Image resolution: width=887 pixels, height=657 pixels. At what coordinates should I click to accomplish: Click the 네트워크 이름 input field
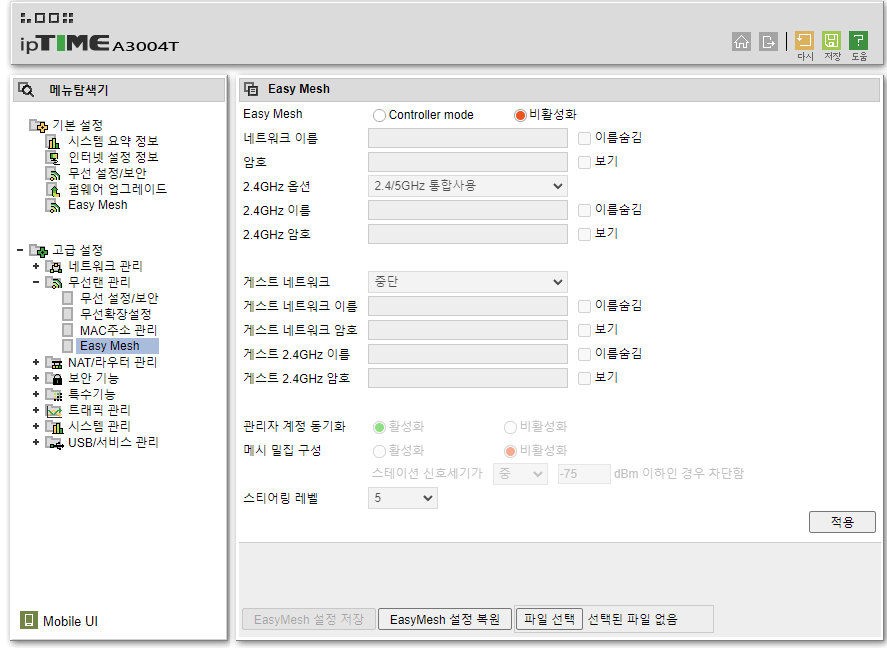click(x=467, y=138)
